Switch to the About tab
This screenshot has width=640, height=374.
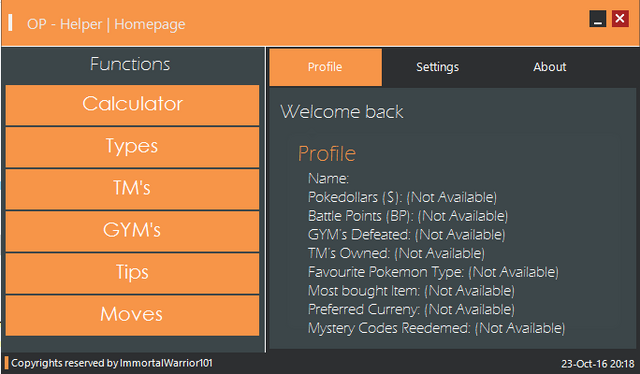pyautogui.click(x=549, y=67)
